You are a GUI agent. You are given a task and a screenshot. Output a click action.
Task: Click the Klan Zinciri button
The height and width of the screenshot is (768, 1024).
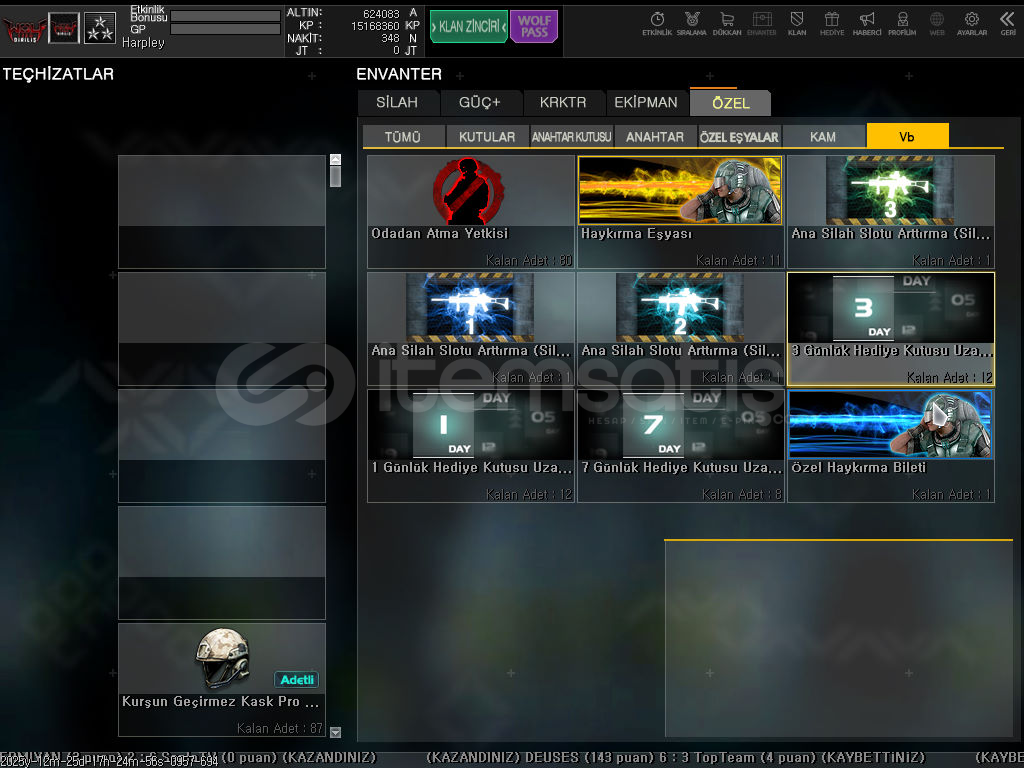(x=468, y=27)
